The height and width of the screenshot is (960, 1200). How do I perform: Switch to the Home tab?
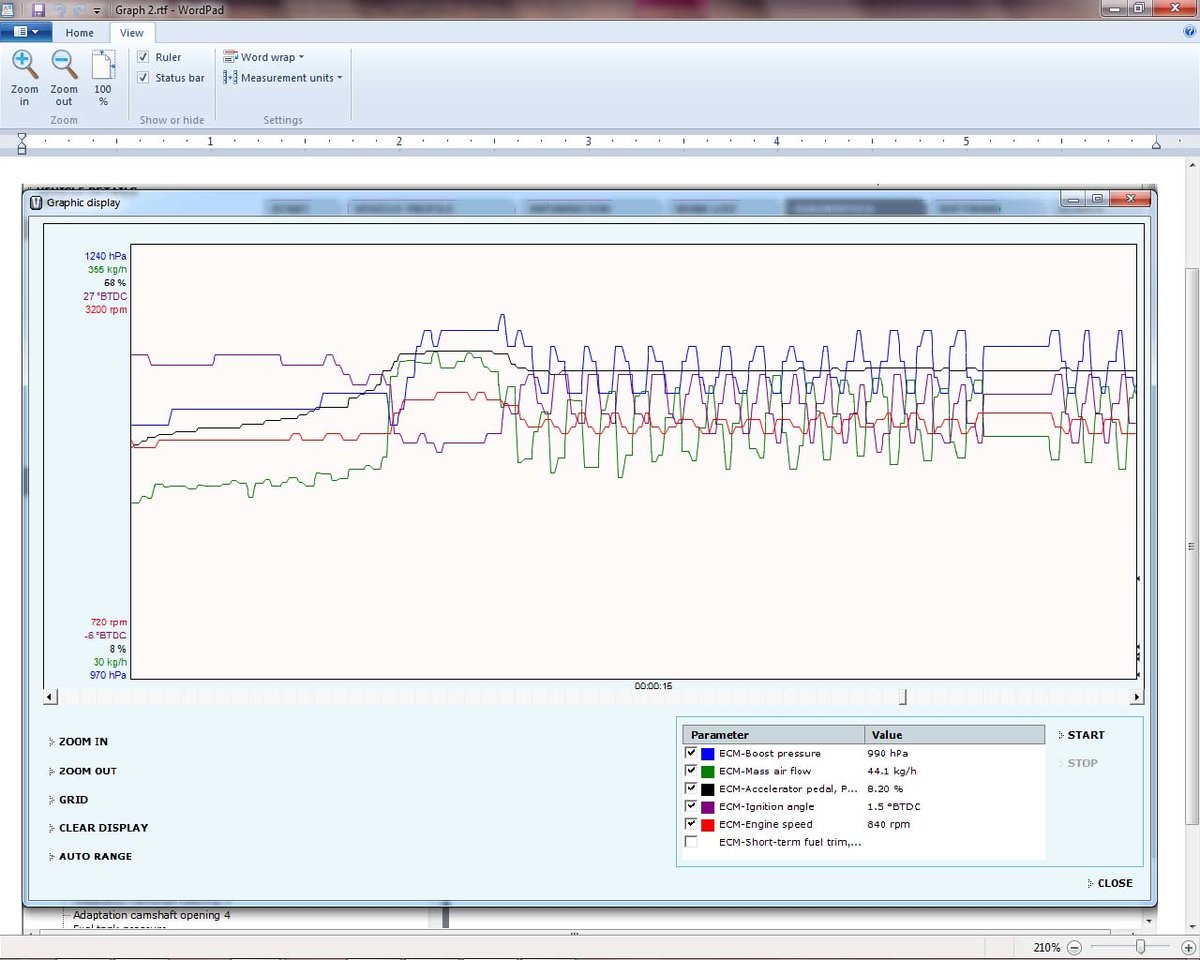click(x=79, y=32)
